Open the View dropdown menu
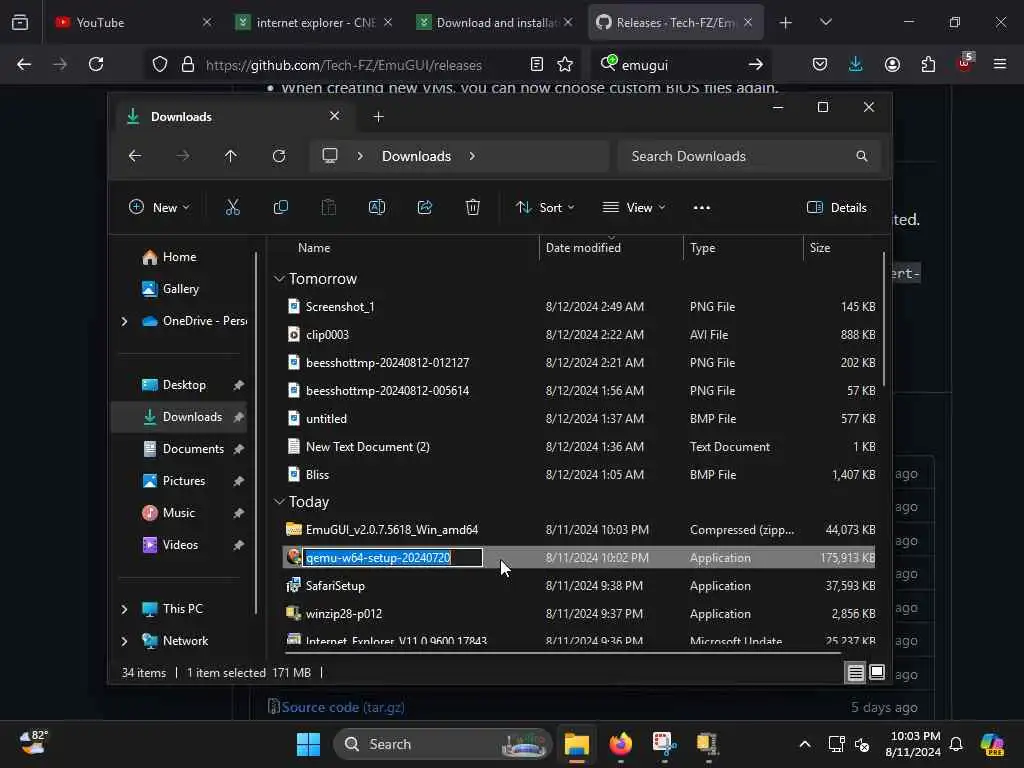The image size is (1024, 768). tap(633, 208)
